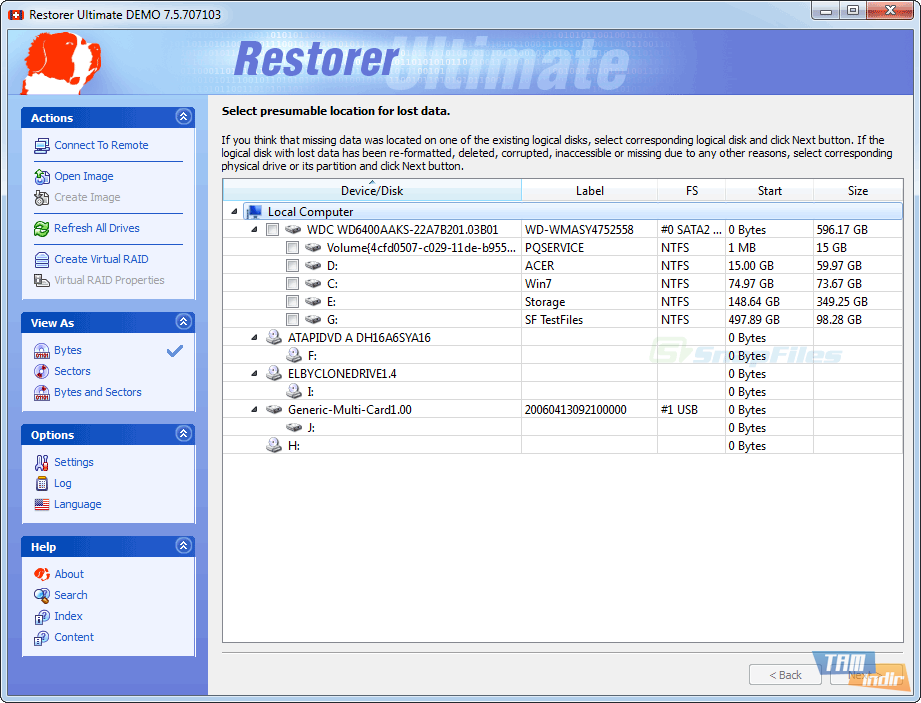Collapse the Local Computer tree node
Screen dimensions: 921x703
tap(234, 212)
